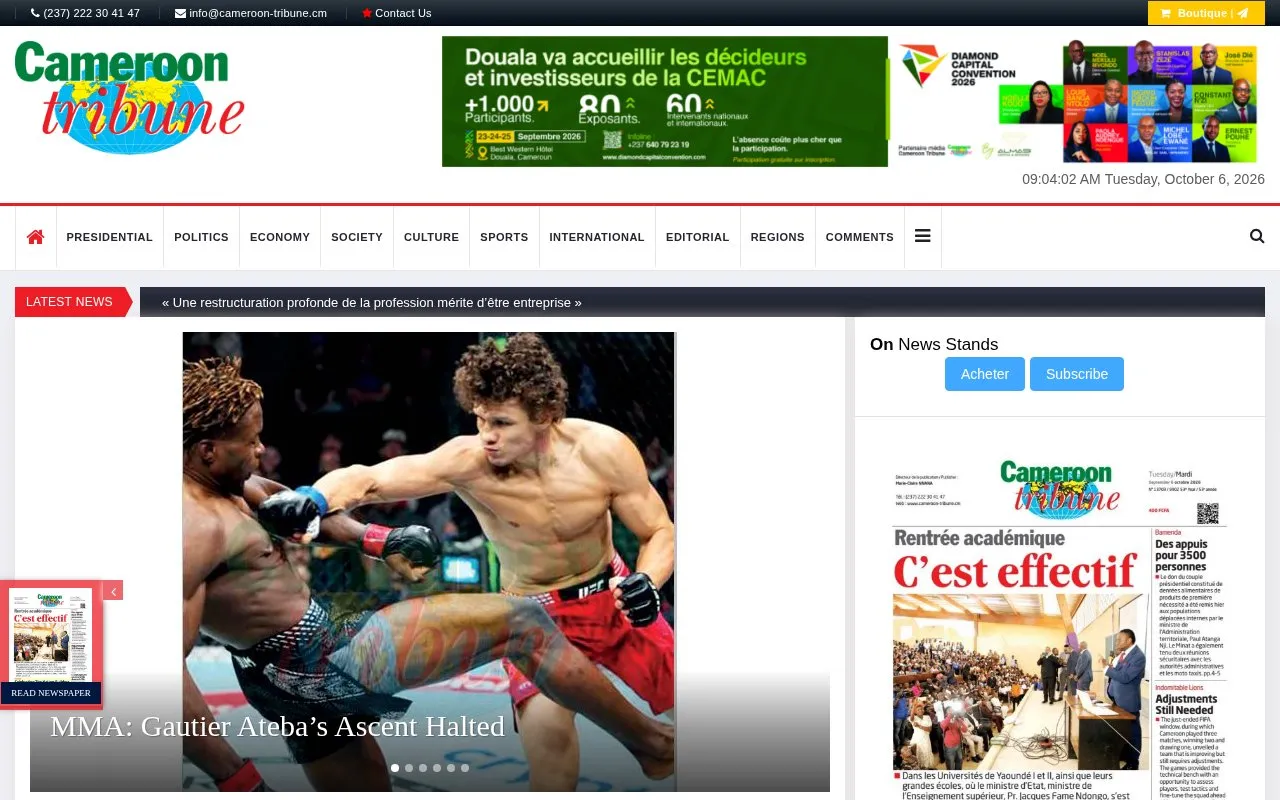The image size is (1280, 800).
Task: Go to the home page icon
Action: (x=36, y=237)
